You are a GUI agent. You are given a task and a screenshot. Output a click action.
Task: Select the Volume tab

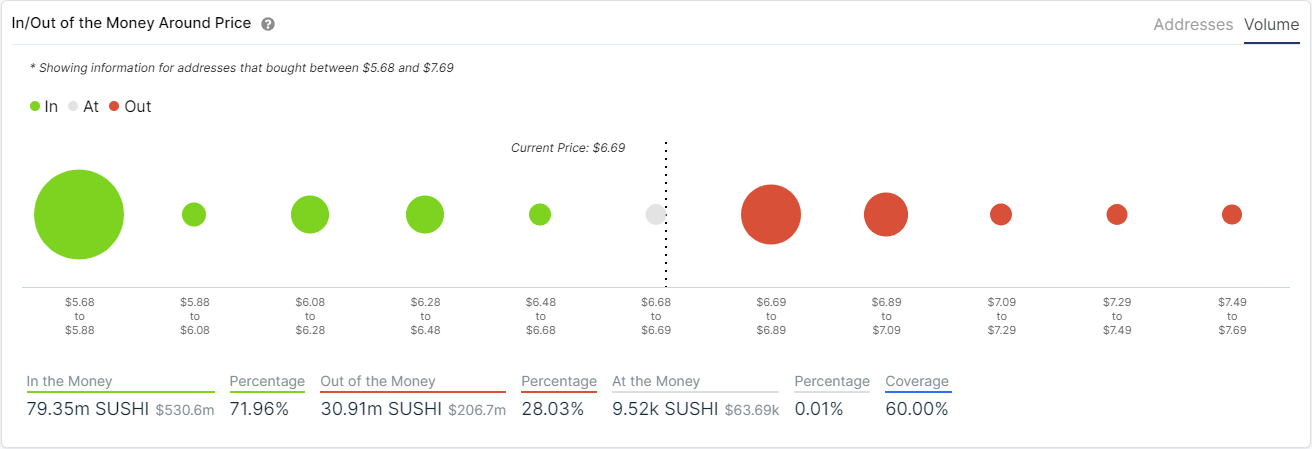click(1271, 25)
